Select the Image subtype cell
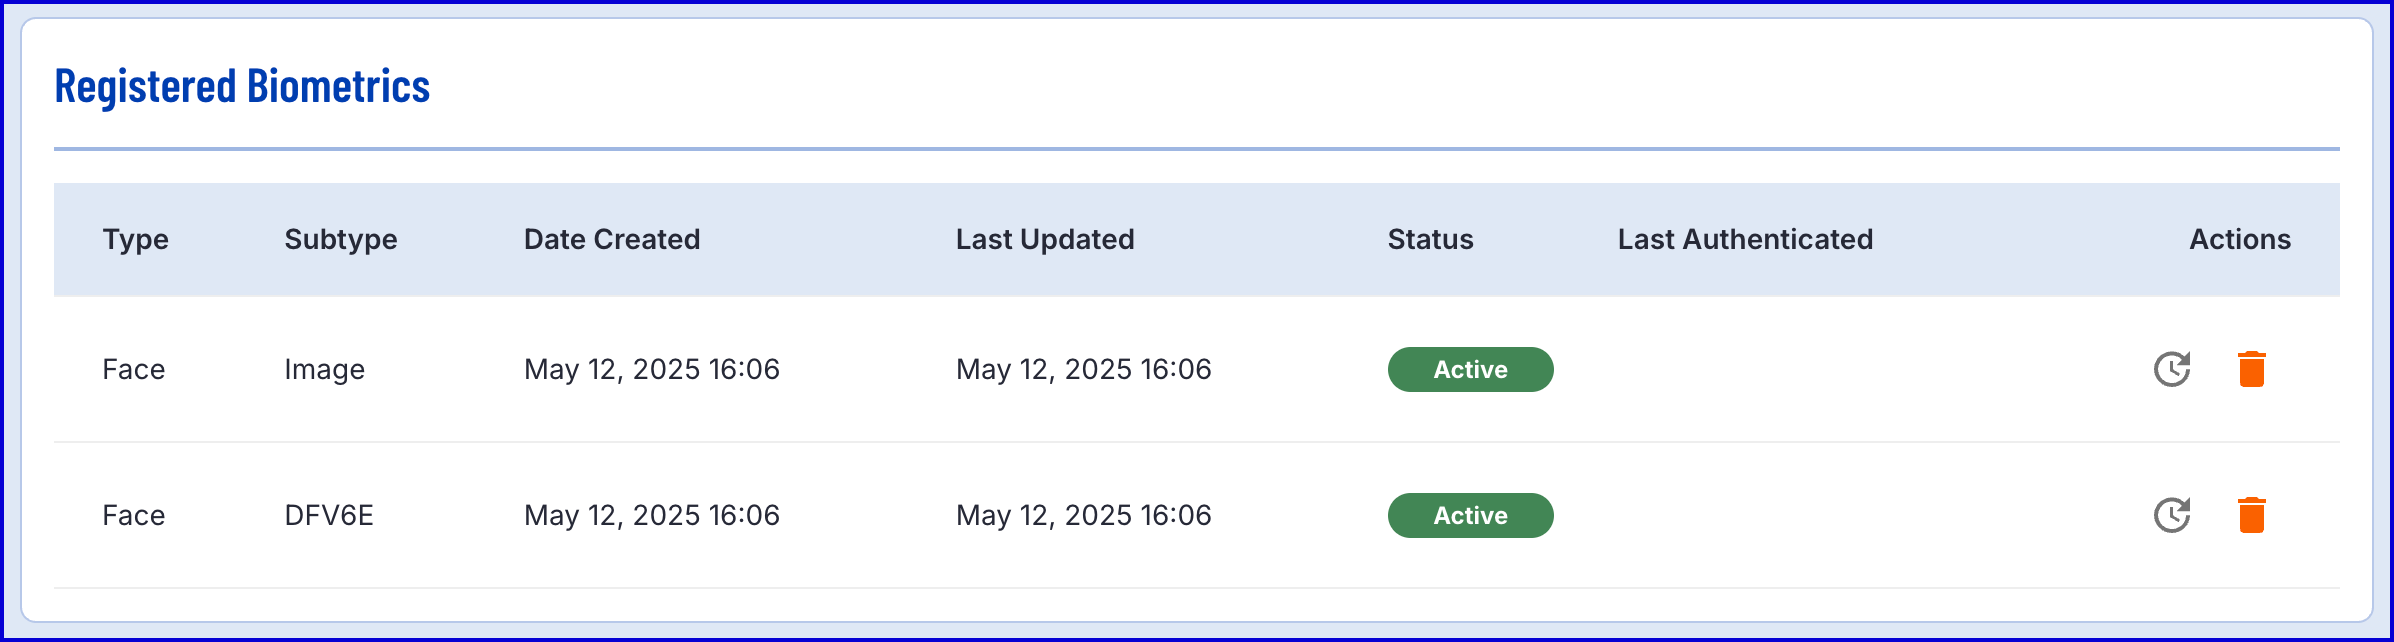The width and height of the screenshot is (2394, 642). tap(324, 370)
